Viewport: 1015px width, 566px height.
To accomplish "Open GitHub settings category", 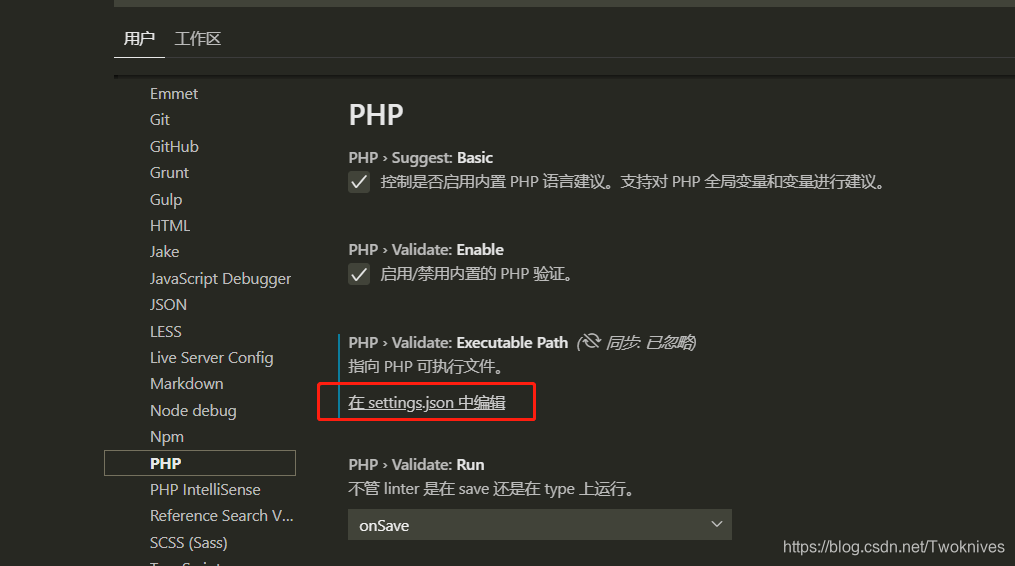I will [174, 146].
